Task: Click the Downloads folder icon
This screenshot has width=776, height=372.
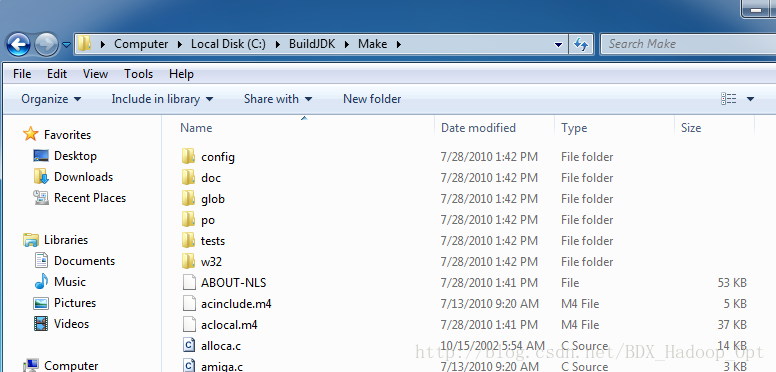Action: coord(41,176)
